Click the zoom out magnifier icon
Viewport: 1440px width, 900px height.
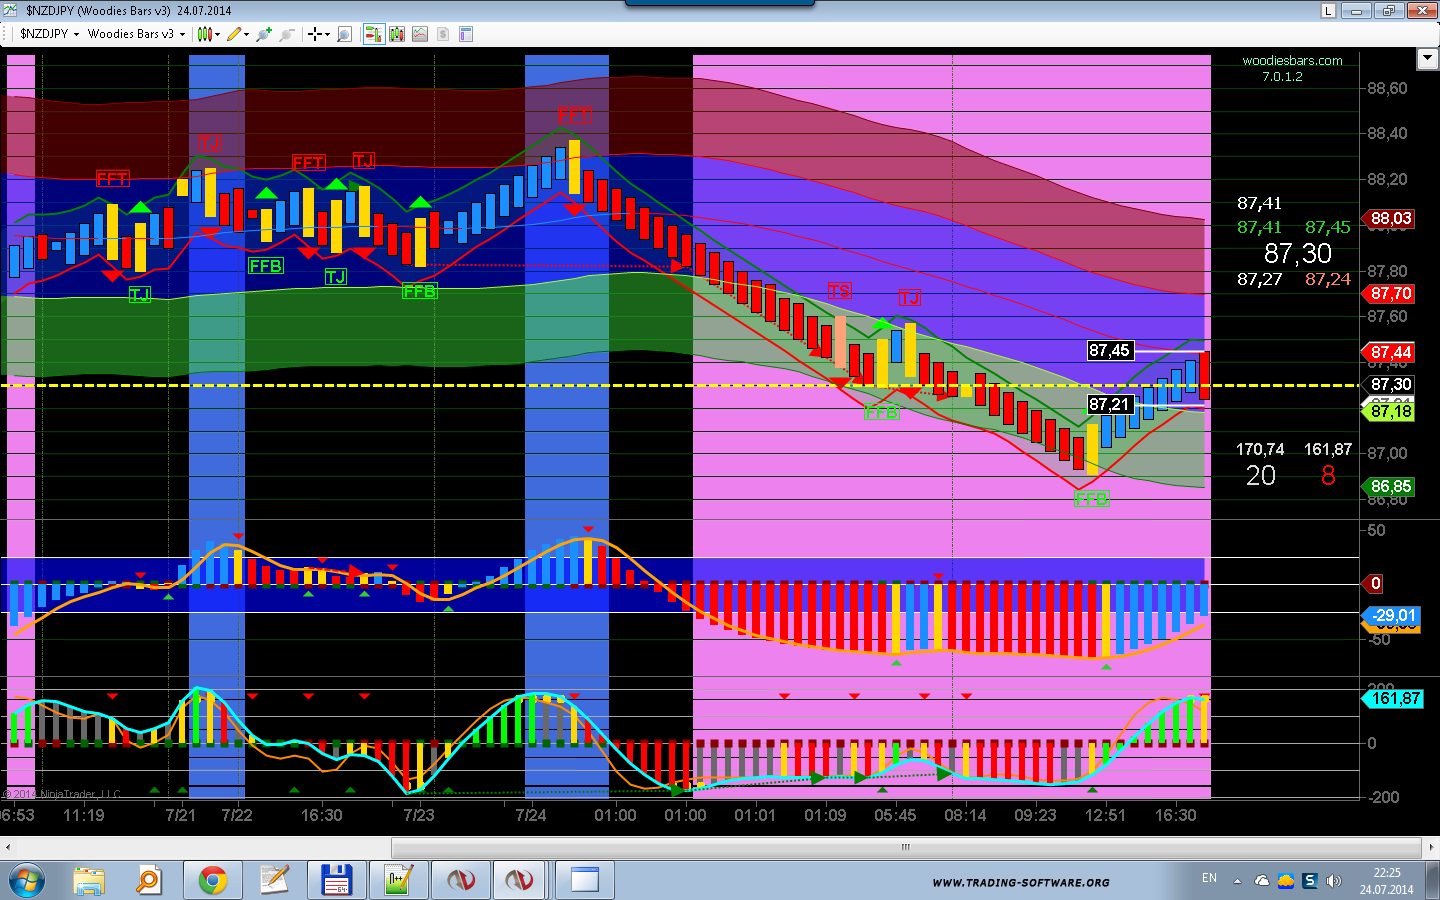[286, 34]
